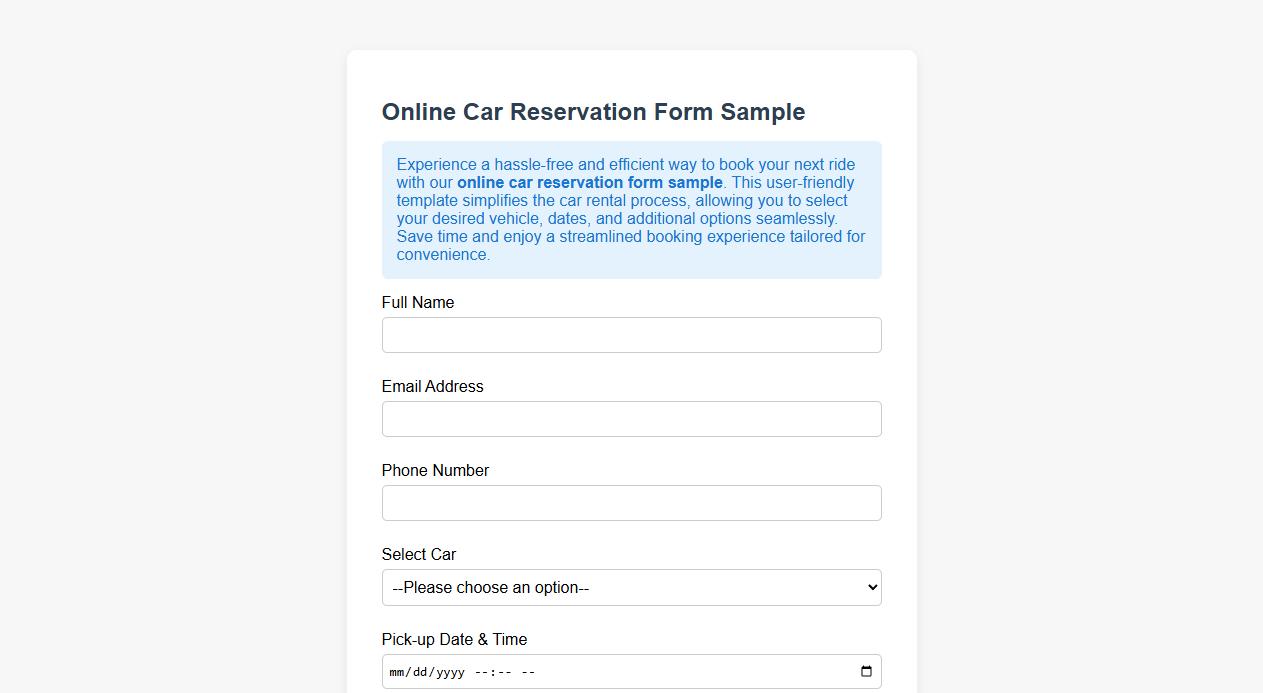Click the blue introduction text box
The width and height of the screenshot is (1263, 693).
point(631,210)
